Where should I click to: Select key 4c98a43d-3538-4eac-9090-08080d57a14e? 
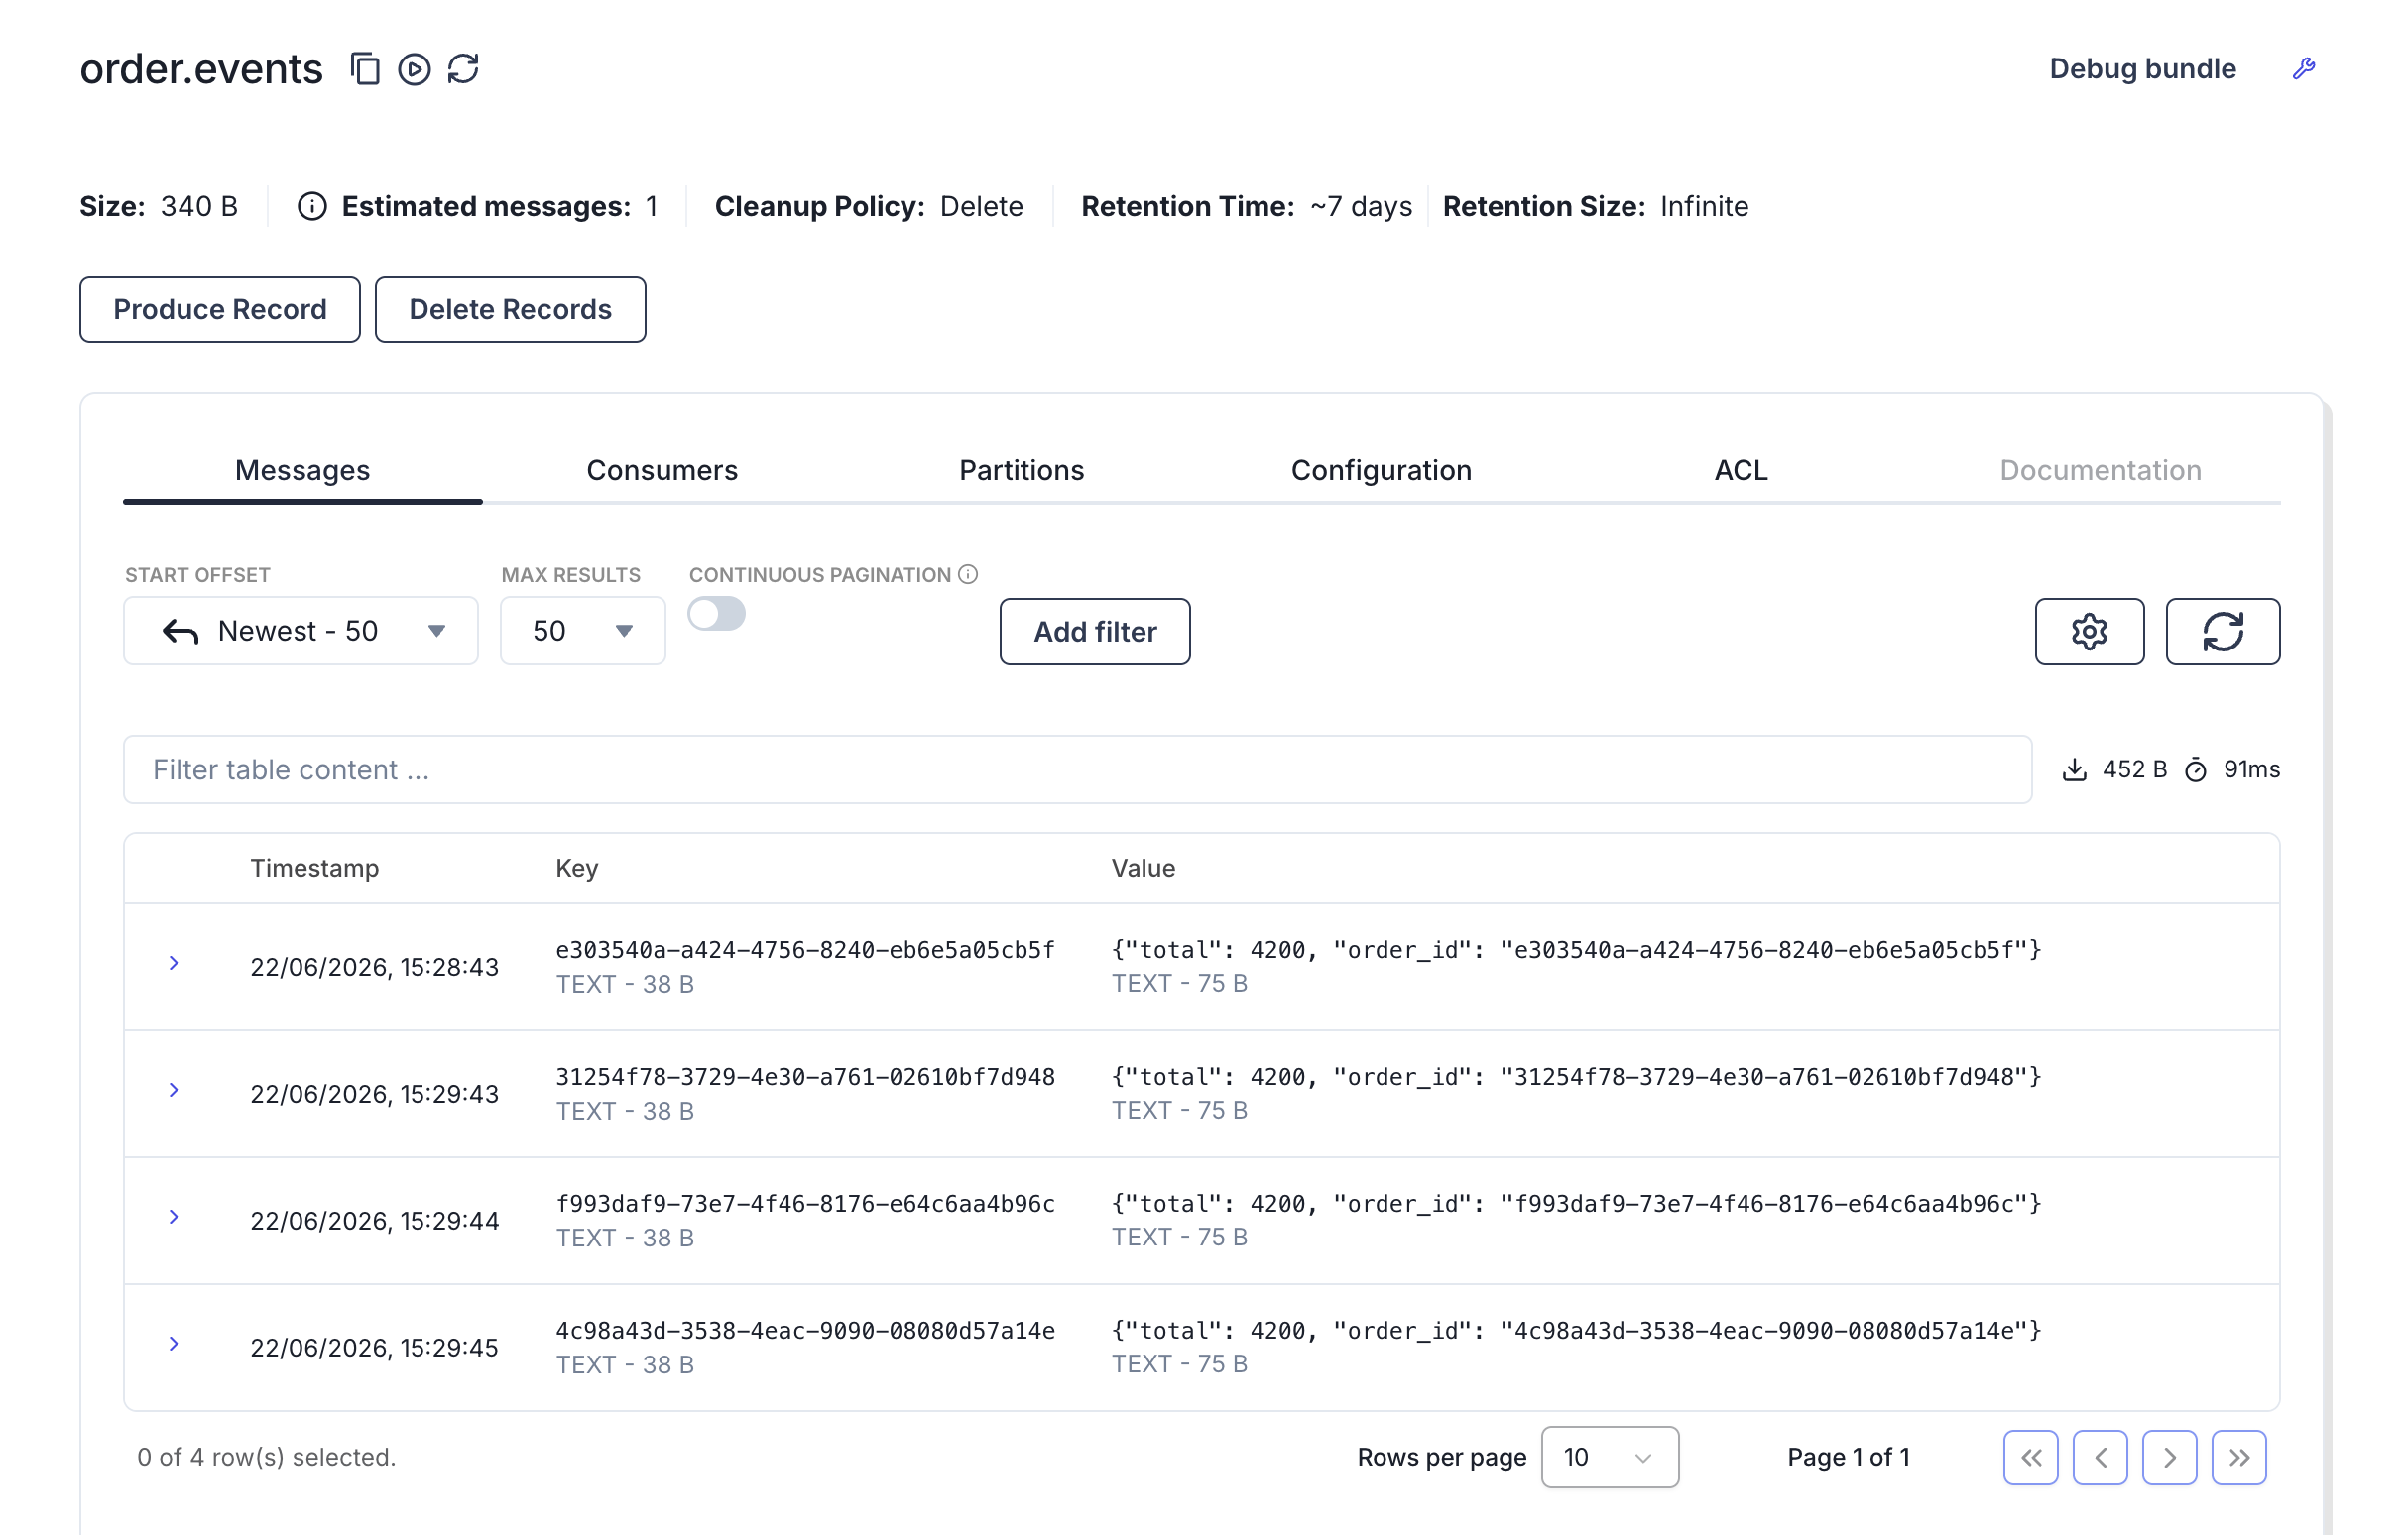click(x=805, y=1331)
